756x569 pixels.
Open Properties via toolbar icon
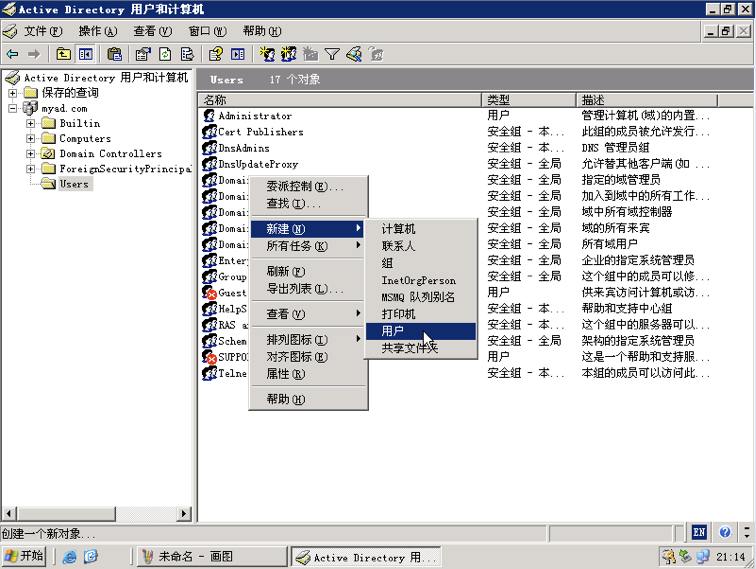tap(143, 54)
